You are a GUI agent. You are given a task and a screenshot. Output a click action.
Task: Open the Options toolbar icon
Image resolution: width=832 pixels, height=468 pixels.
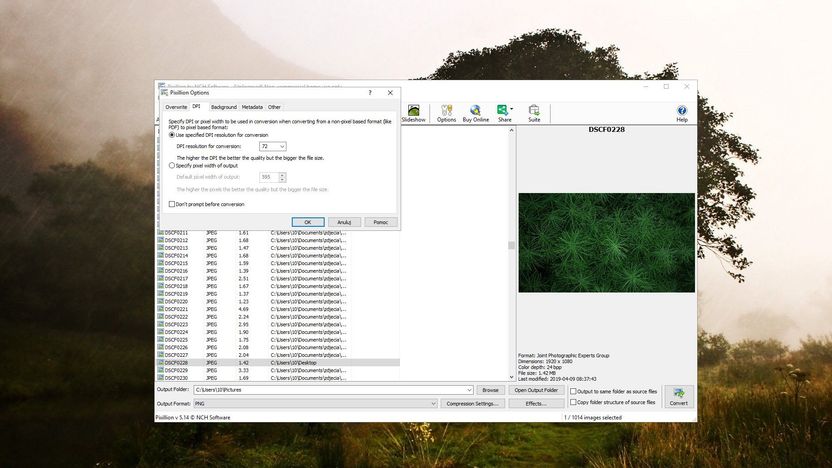(x=446, y=110)
